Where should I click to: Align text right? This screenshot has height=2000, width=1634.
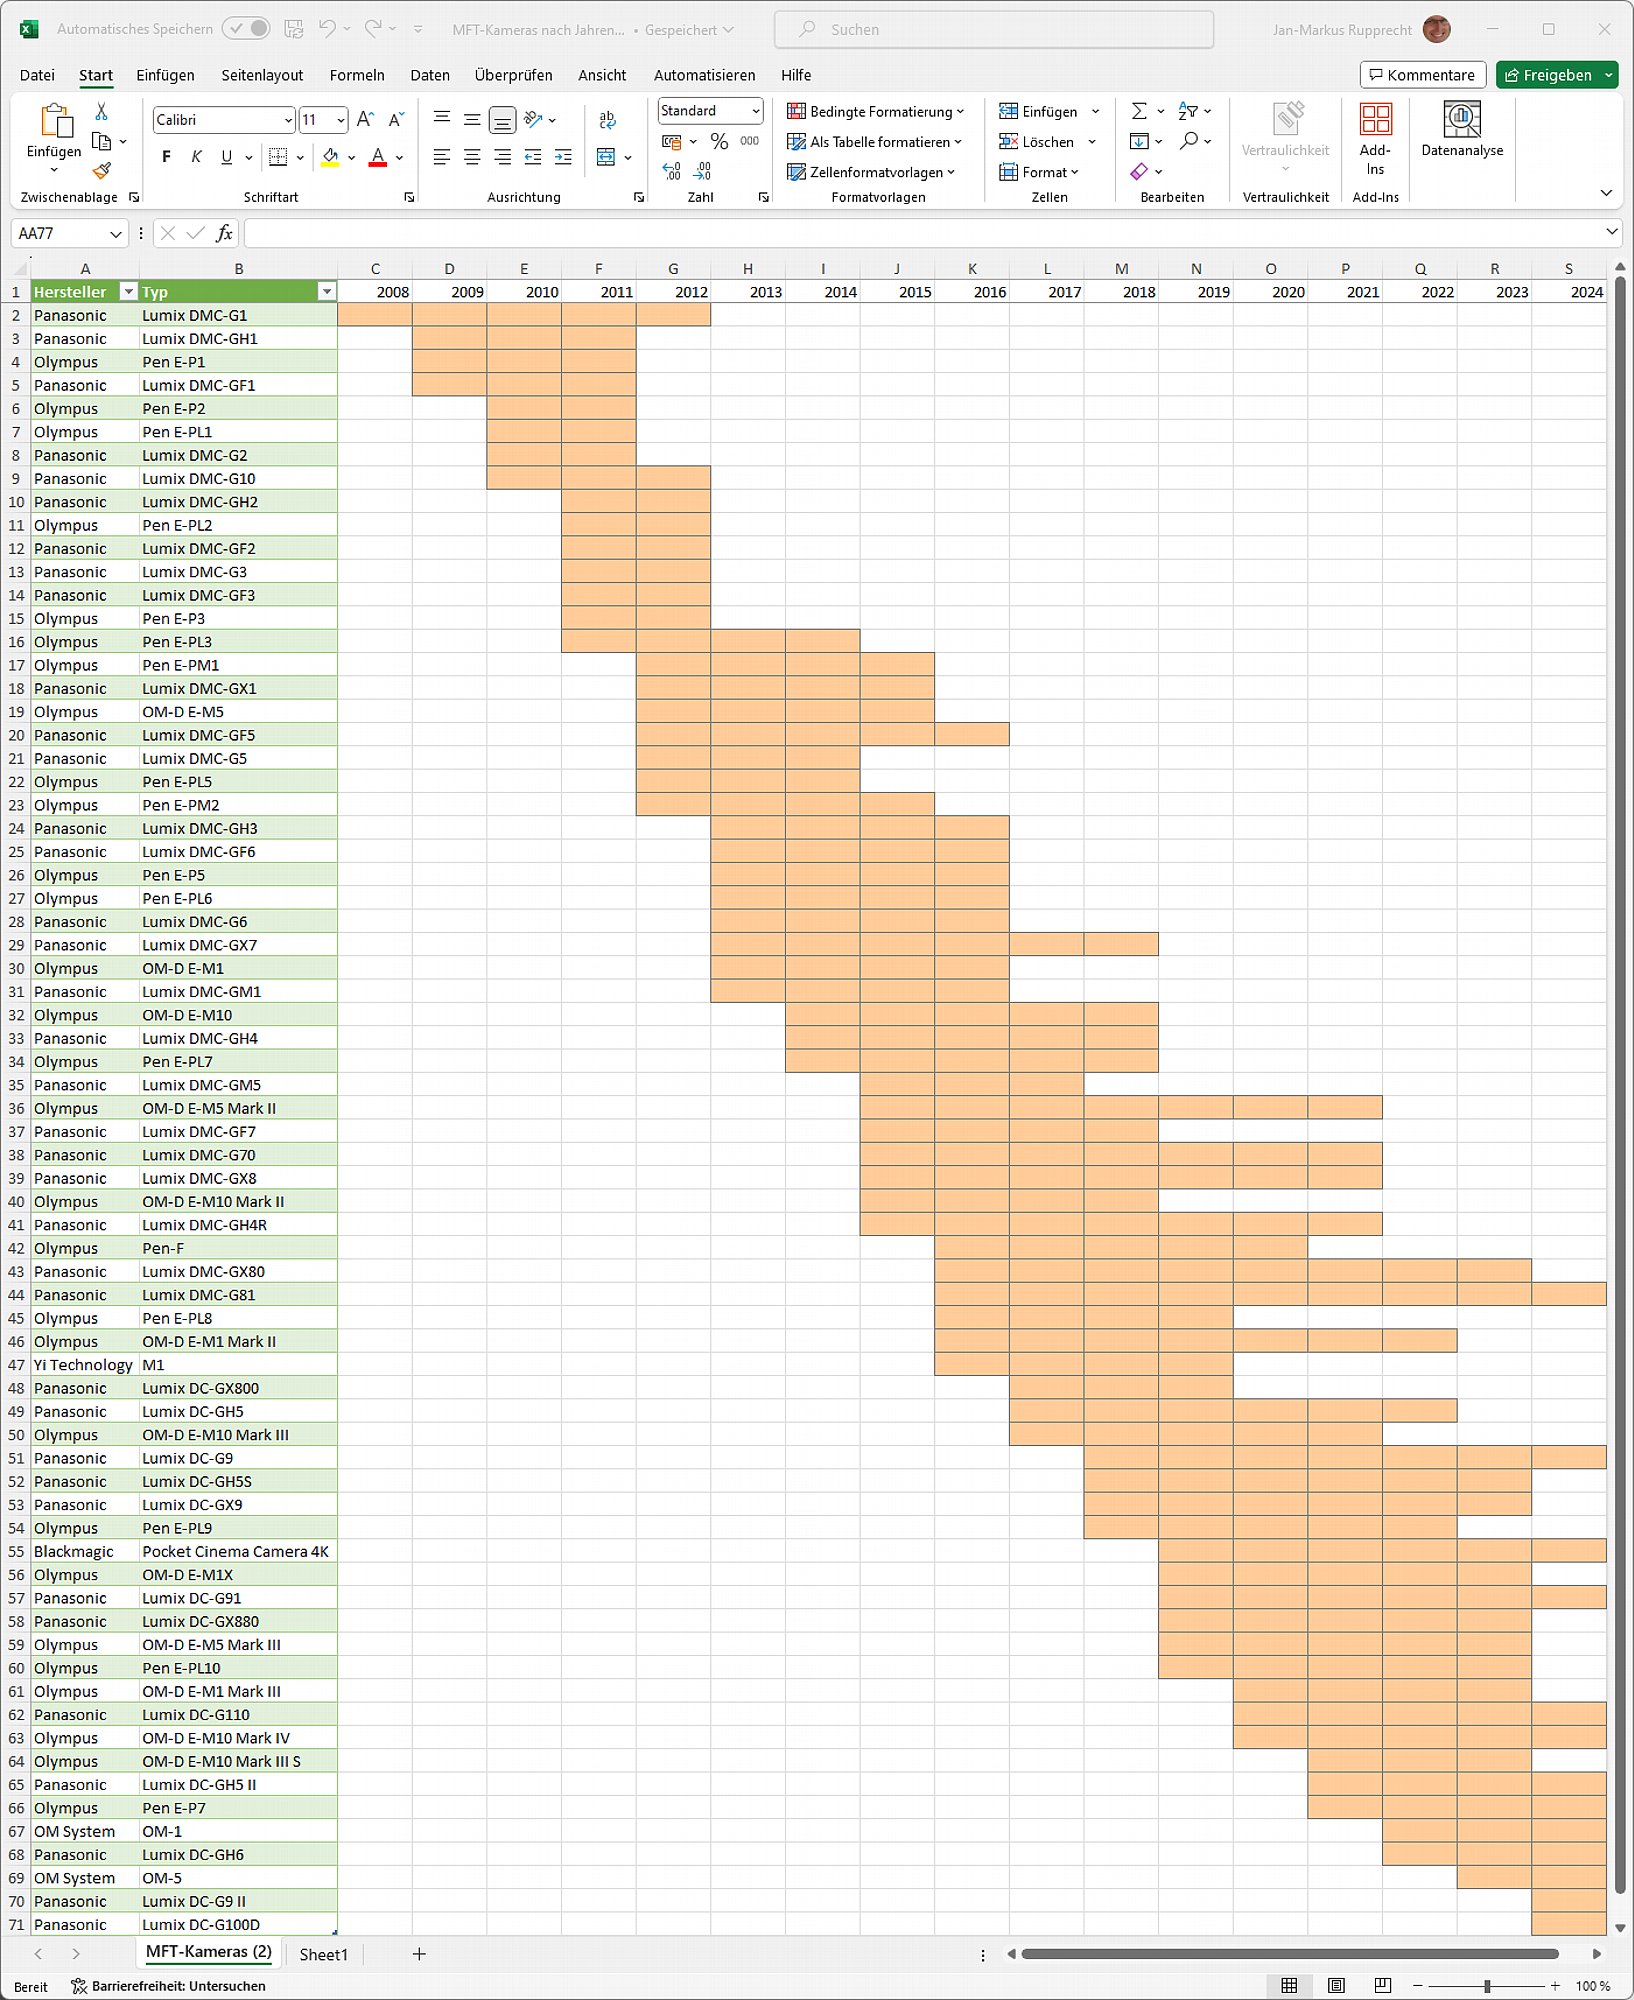pos(502,157)
